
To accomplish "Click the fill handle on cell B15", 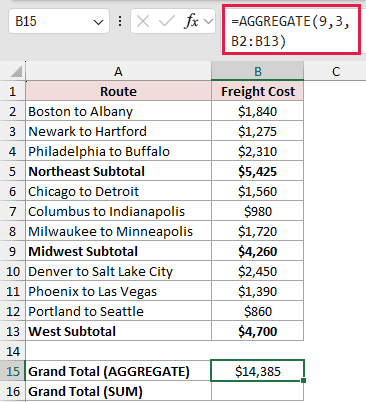I will coord(303,380).
